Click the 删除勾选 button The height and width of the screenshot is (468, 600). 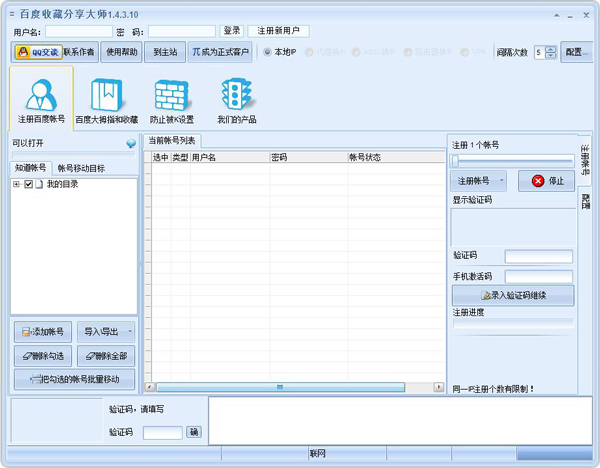click(x=43, y=356)
